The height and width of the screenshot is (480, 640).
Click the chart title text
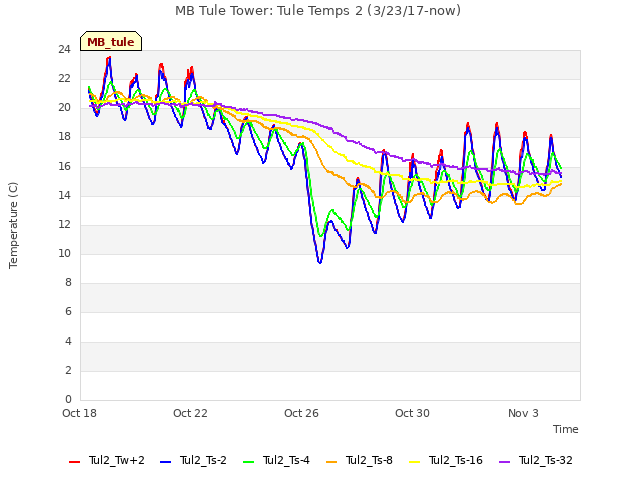(318, 11)
